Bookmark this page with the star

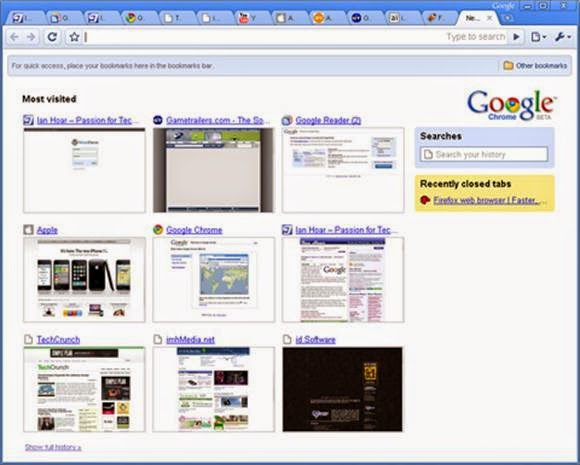tap(74, 37)
